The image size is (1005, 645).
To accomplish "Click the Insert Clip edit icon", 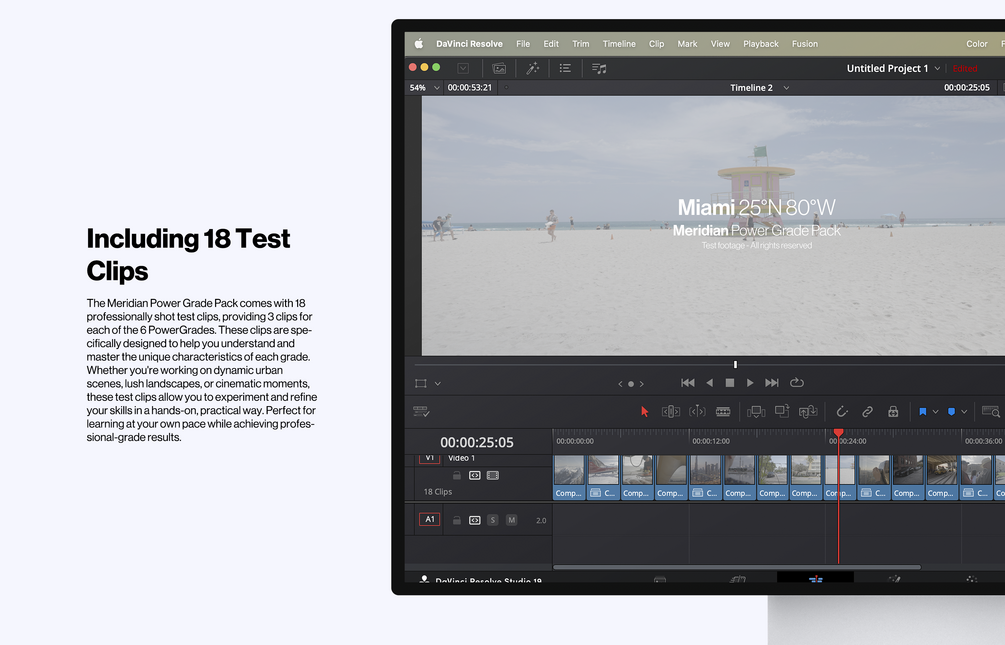I will point(756,412).
